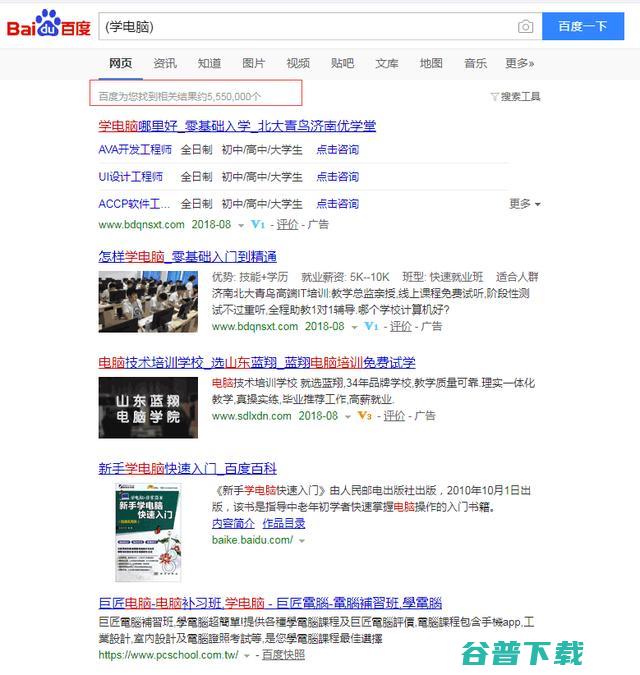Open the 文库 tab
This screenshot has width=640, height=675.
point(386,63)
